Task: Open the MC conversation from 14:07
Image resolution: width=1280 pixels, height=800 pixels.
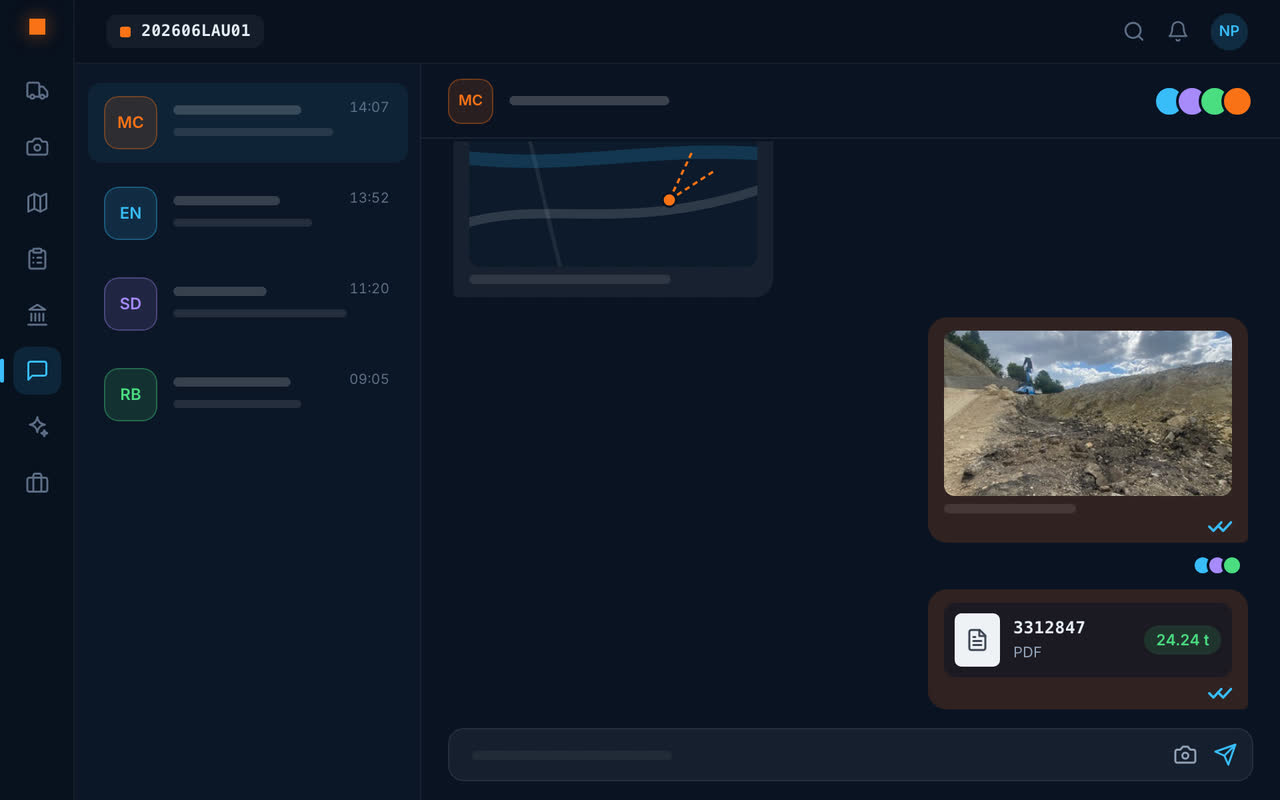Action: point(247,123)
